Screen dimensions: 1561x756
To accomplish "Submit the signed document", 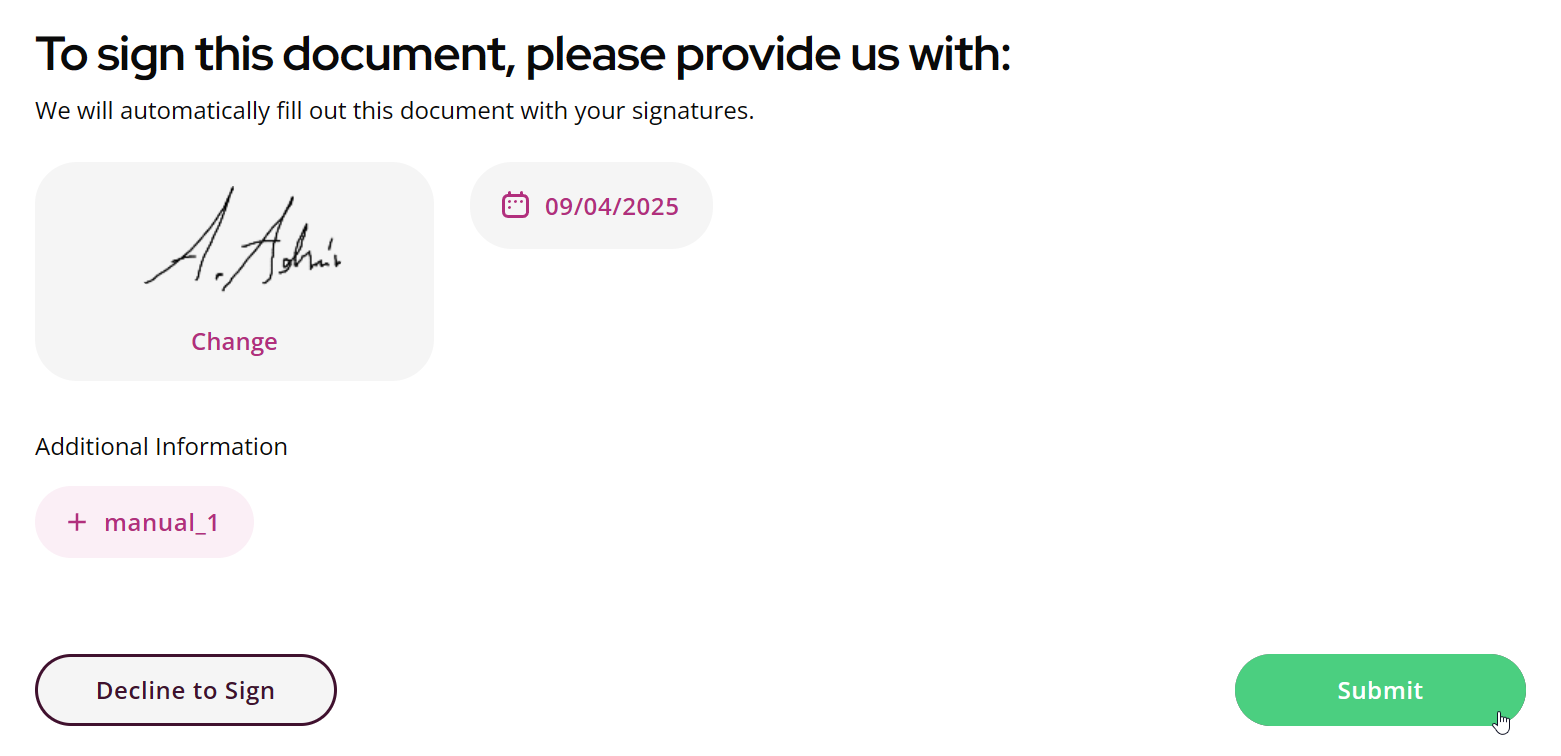I will [x=1380, y=690].
